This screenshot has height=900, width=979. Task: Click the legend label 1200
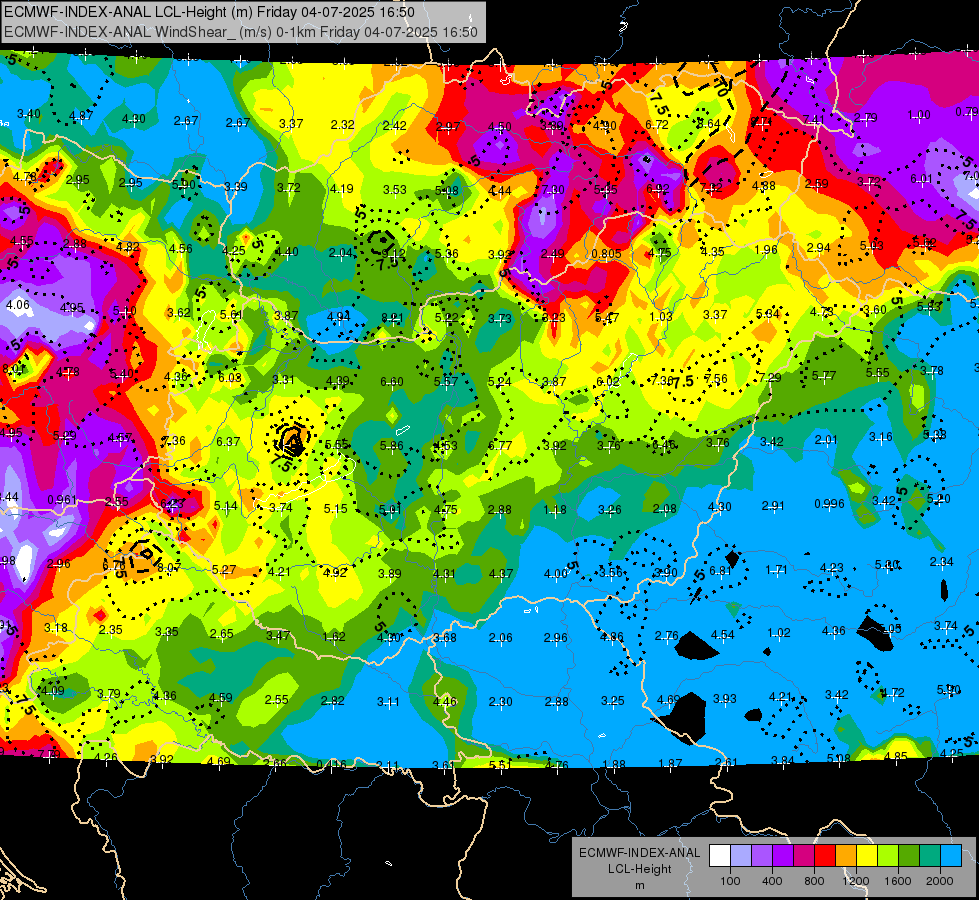[855, 881]
